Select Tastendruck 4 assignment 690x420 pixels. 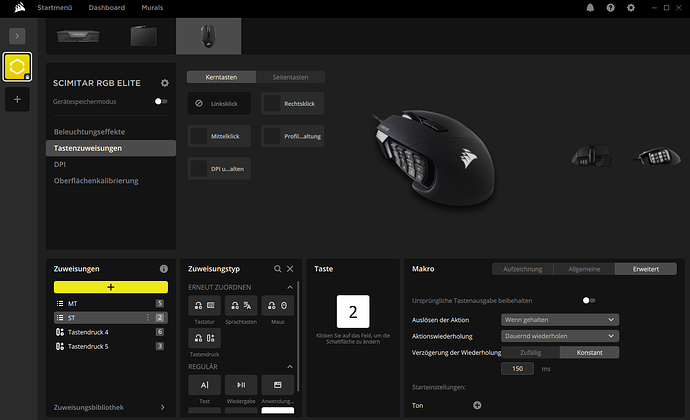pyautogui.click(x=111, y=332)
